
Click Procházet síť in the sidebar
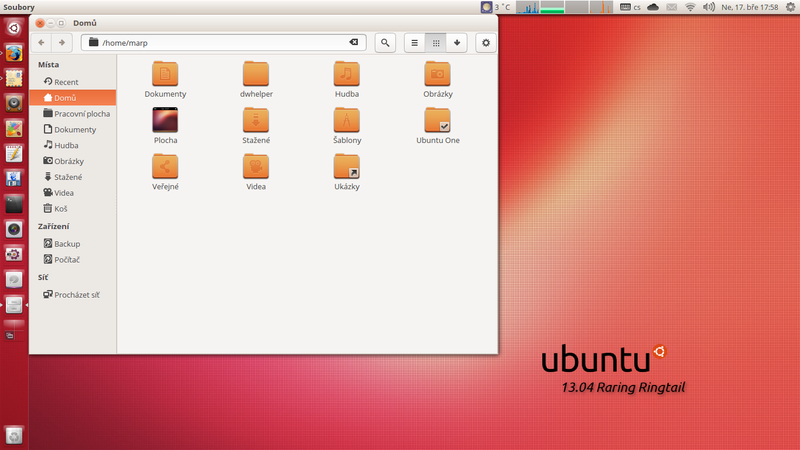tap(72, 294)
